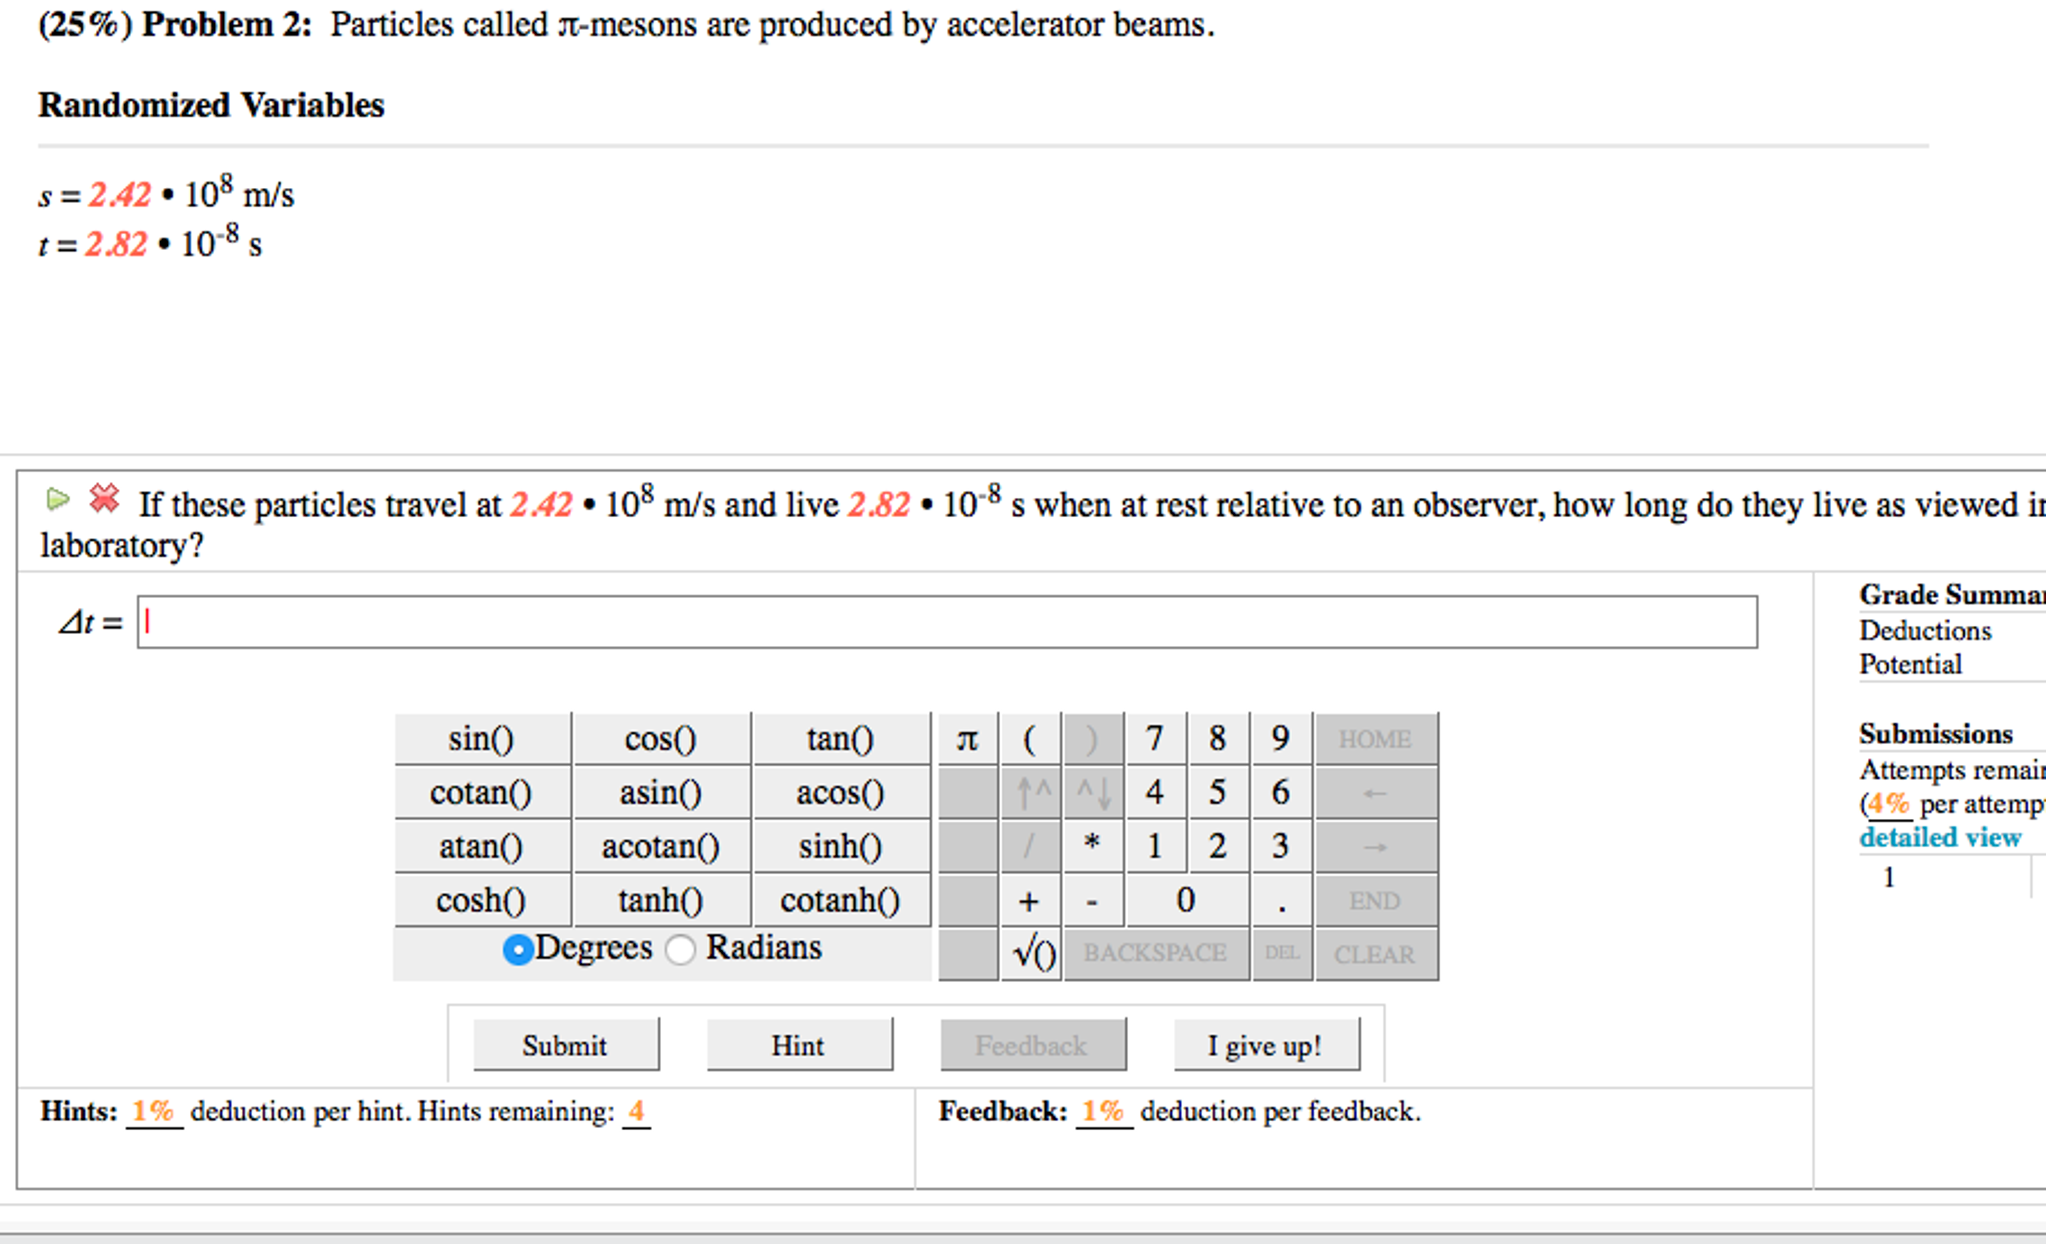Click digit 7 on the keypad
This screenshot has width=2046, height=1244.
(1156, 739)
